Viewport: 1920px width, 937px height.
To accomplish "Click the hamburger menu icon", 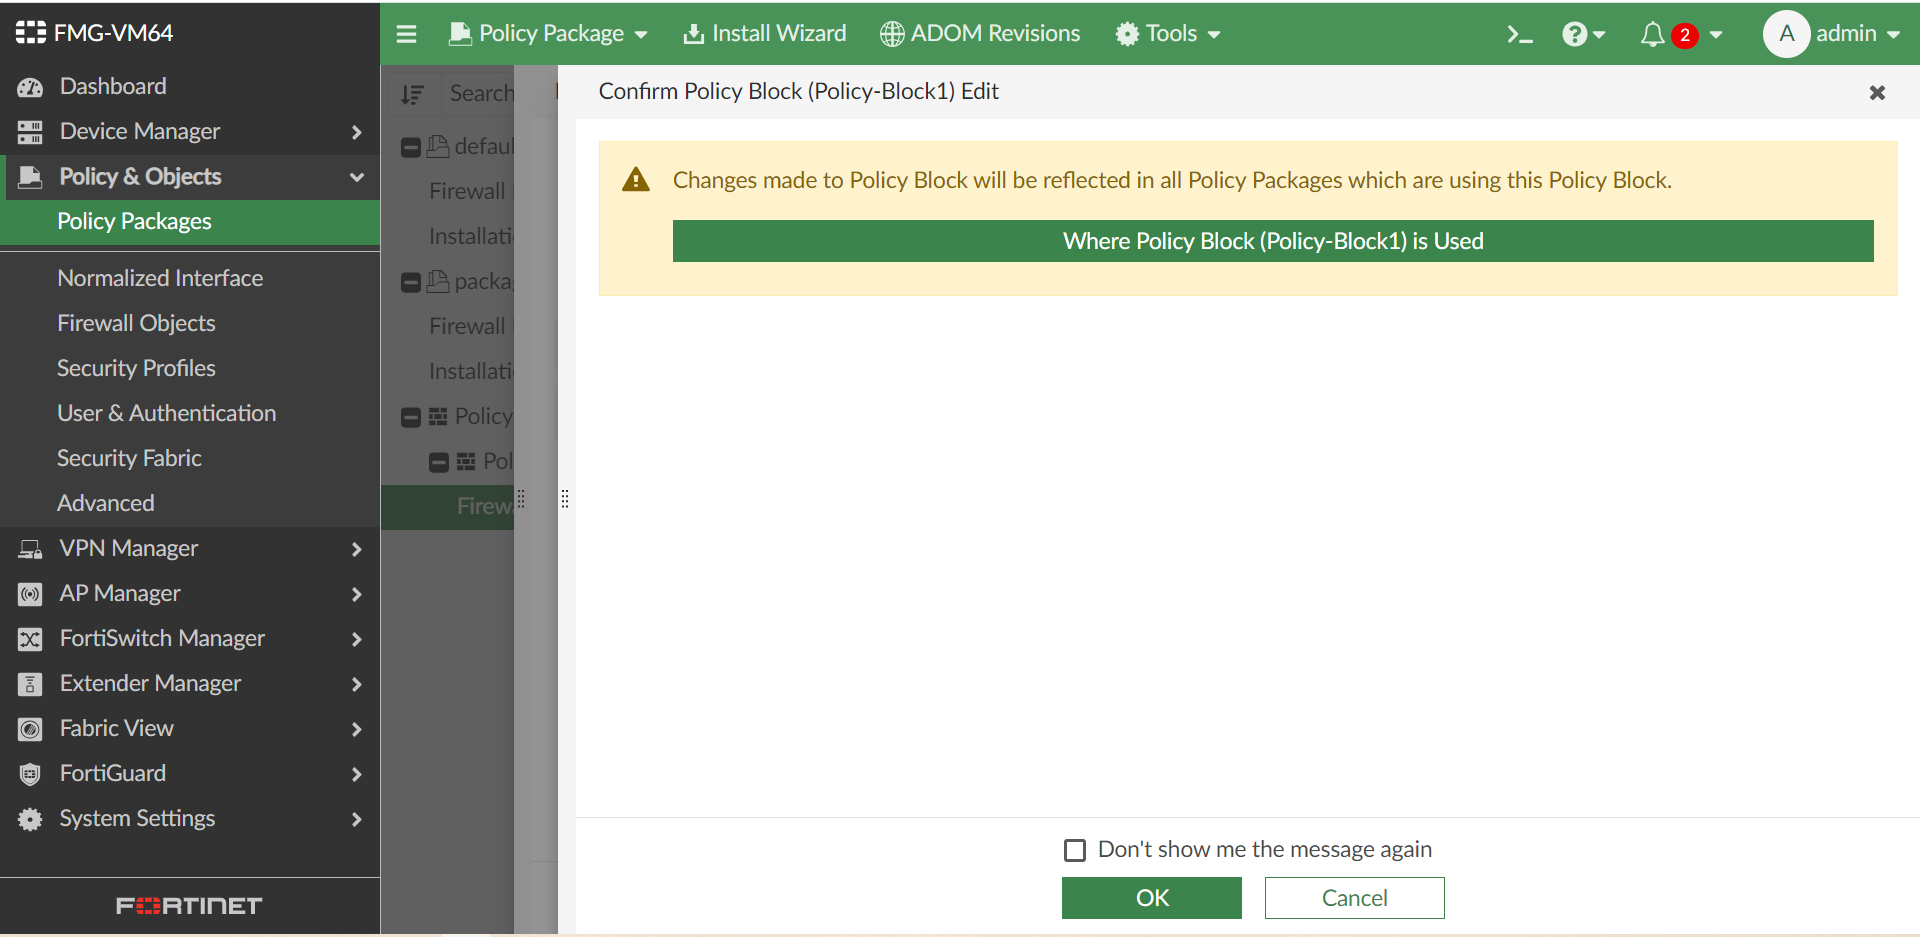I will pyautogui.click(x=407, y=33).
